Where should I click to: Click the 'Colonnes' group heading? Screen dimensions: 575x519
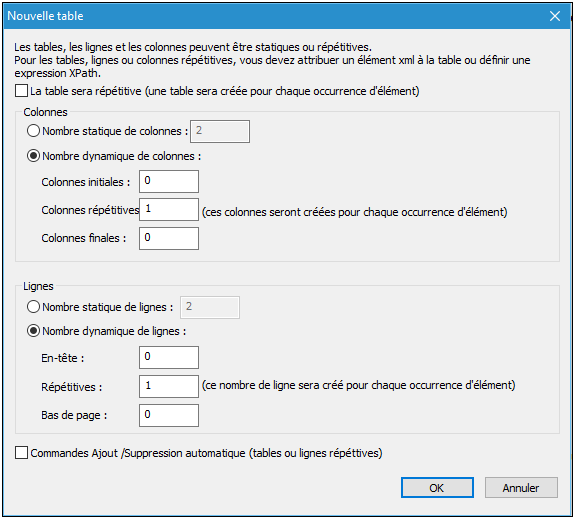tap(45, 112)
